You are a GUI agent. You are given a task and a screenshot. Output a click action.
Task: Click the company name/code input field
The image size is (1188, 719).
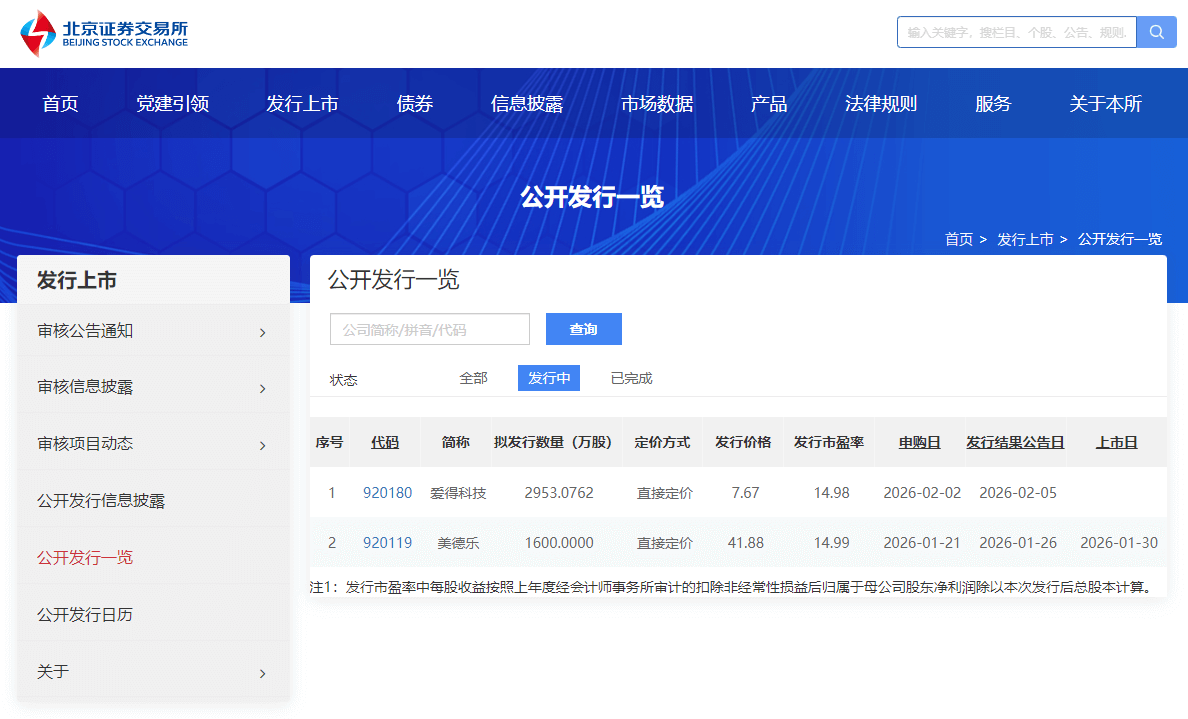(x=430, y=329)
